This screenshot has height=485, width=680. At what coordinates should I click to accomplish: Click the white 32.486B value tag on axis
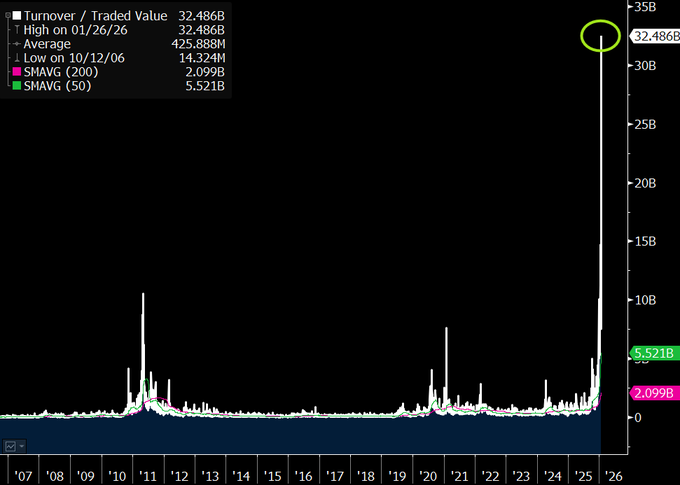[654, 35]
